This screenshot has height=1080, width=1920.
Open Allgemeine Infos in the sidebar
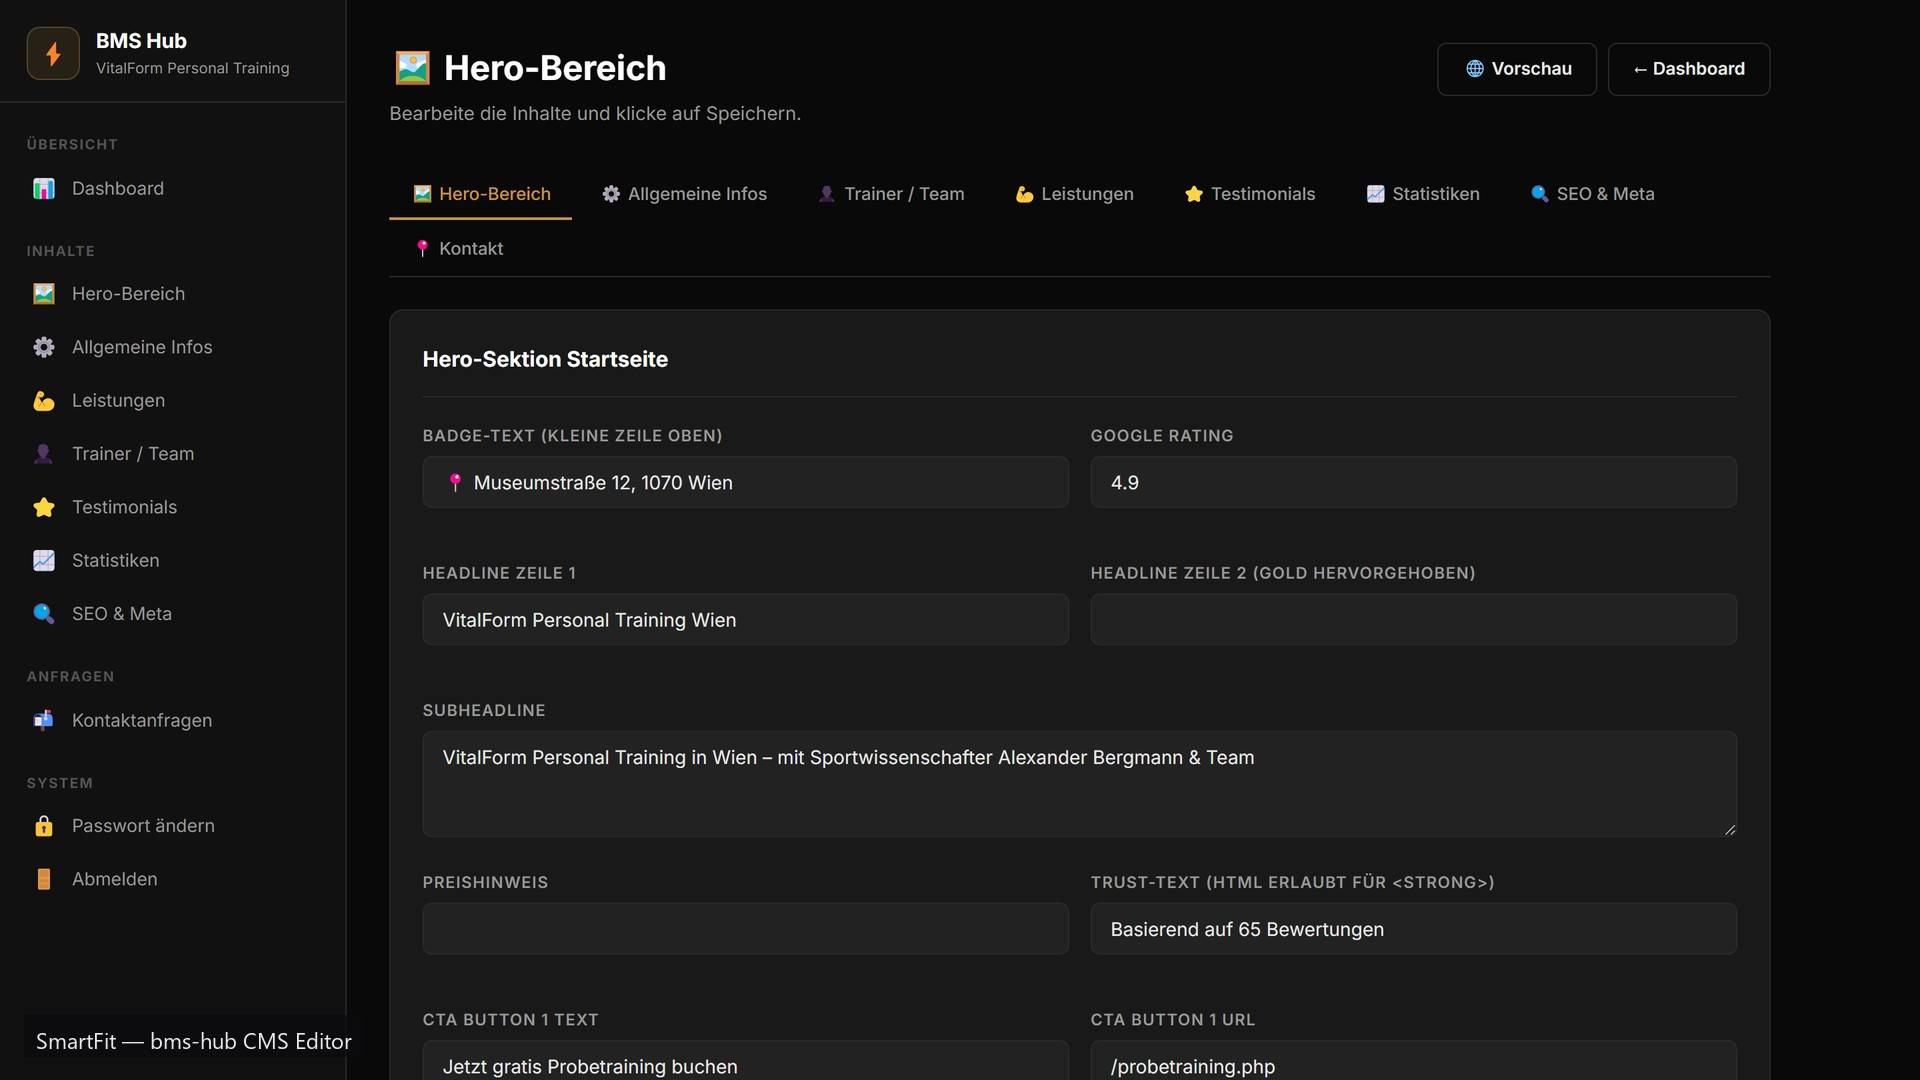[173, 347]
